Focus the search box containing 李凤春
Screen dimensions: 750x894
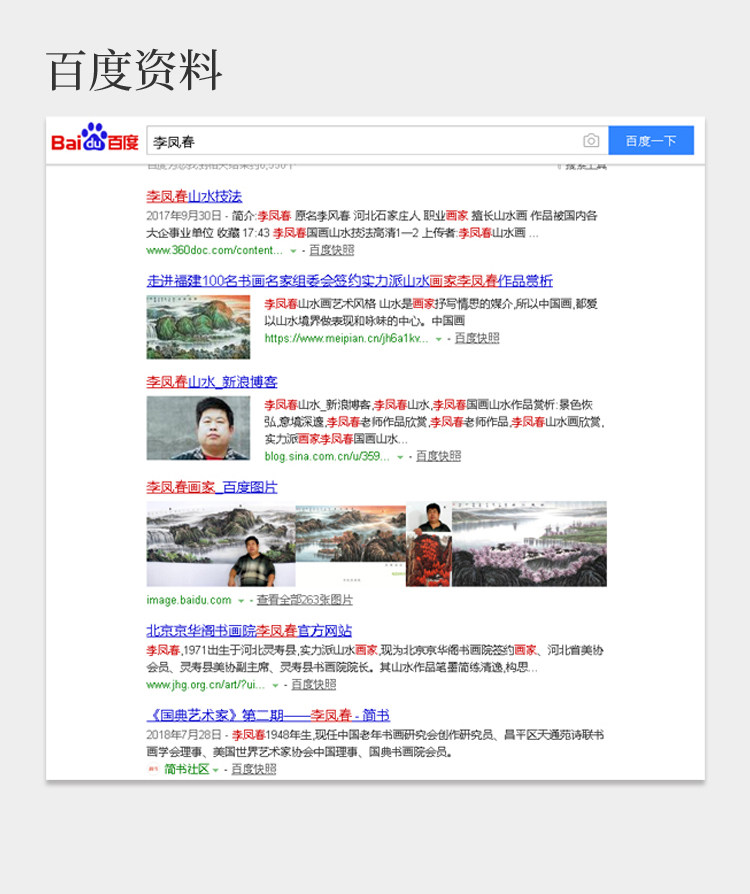(377, 140)
